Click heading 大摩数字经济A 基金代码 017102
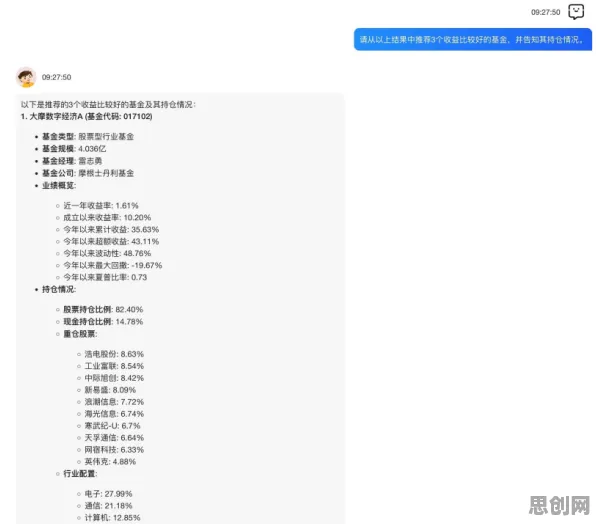This screenshot has height=524, width=596. pyautogui.click(x=86, y=116)
